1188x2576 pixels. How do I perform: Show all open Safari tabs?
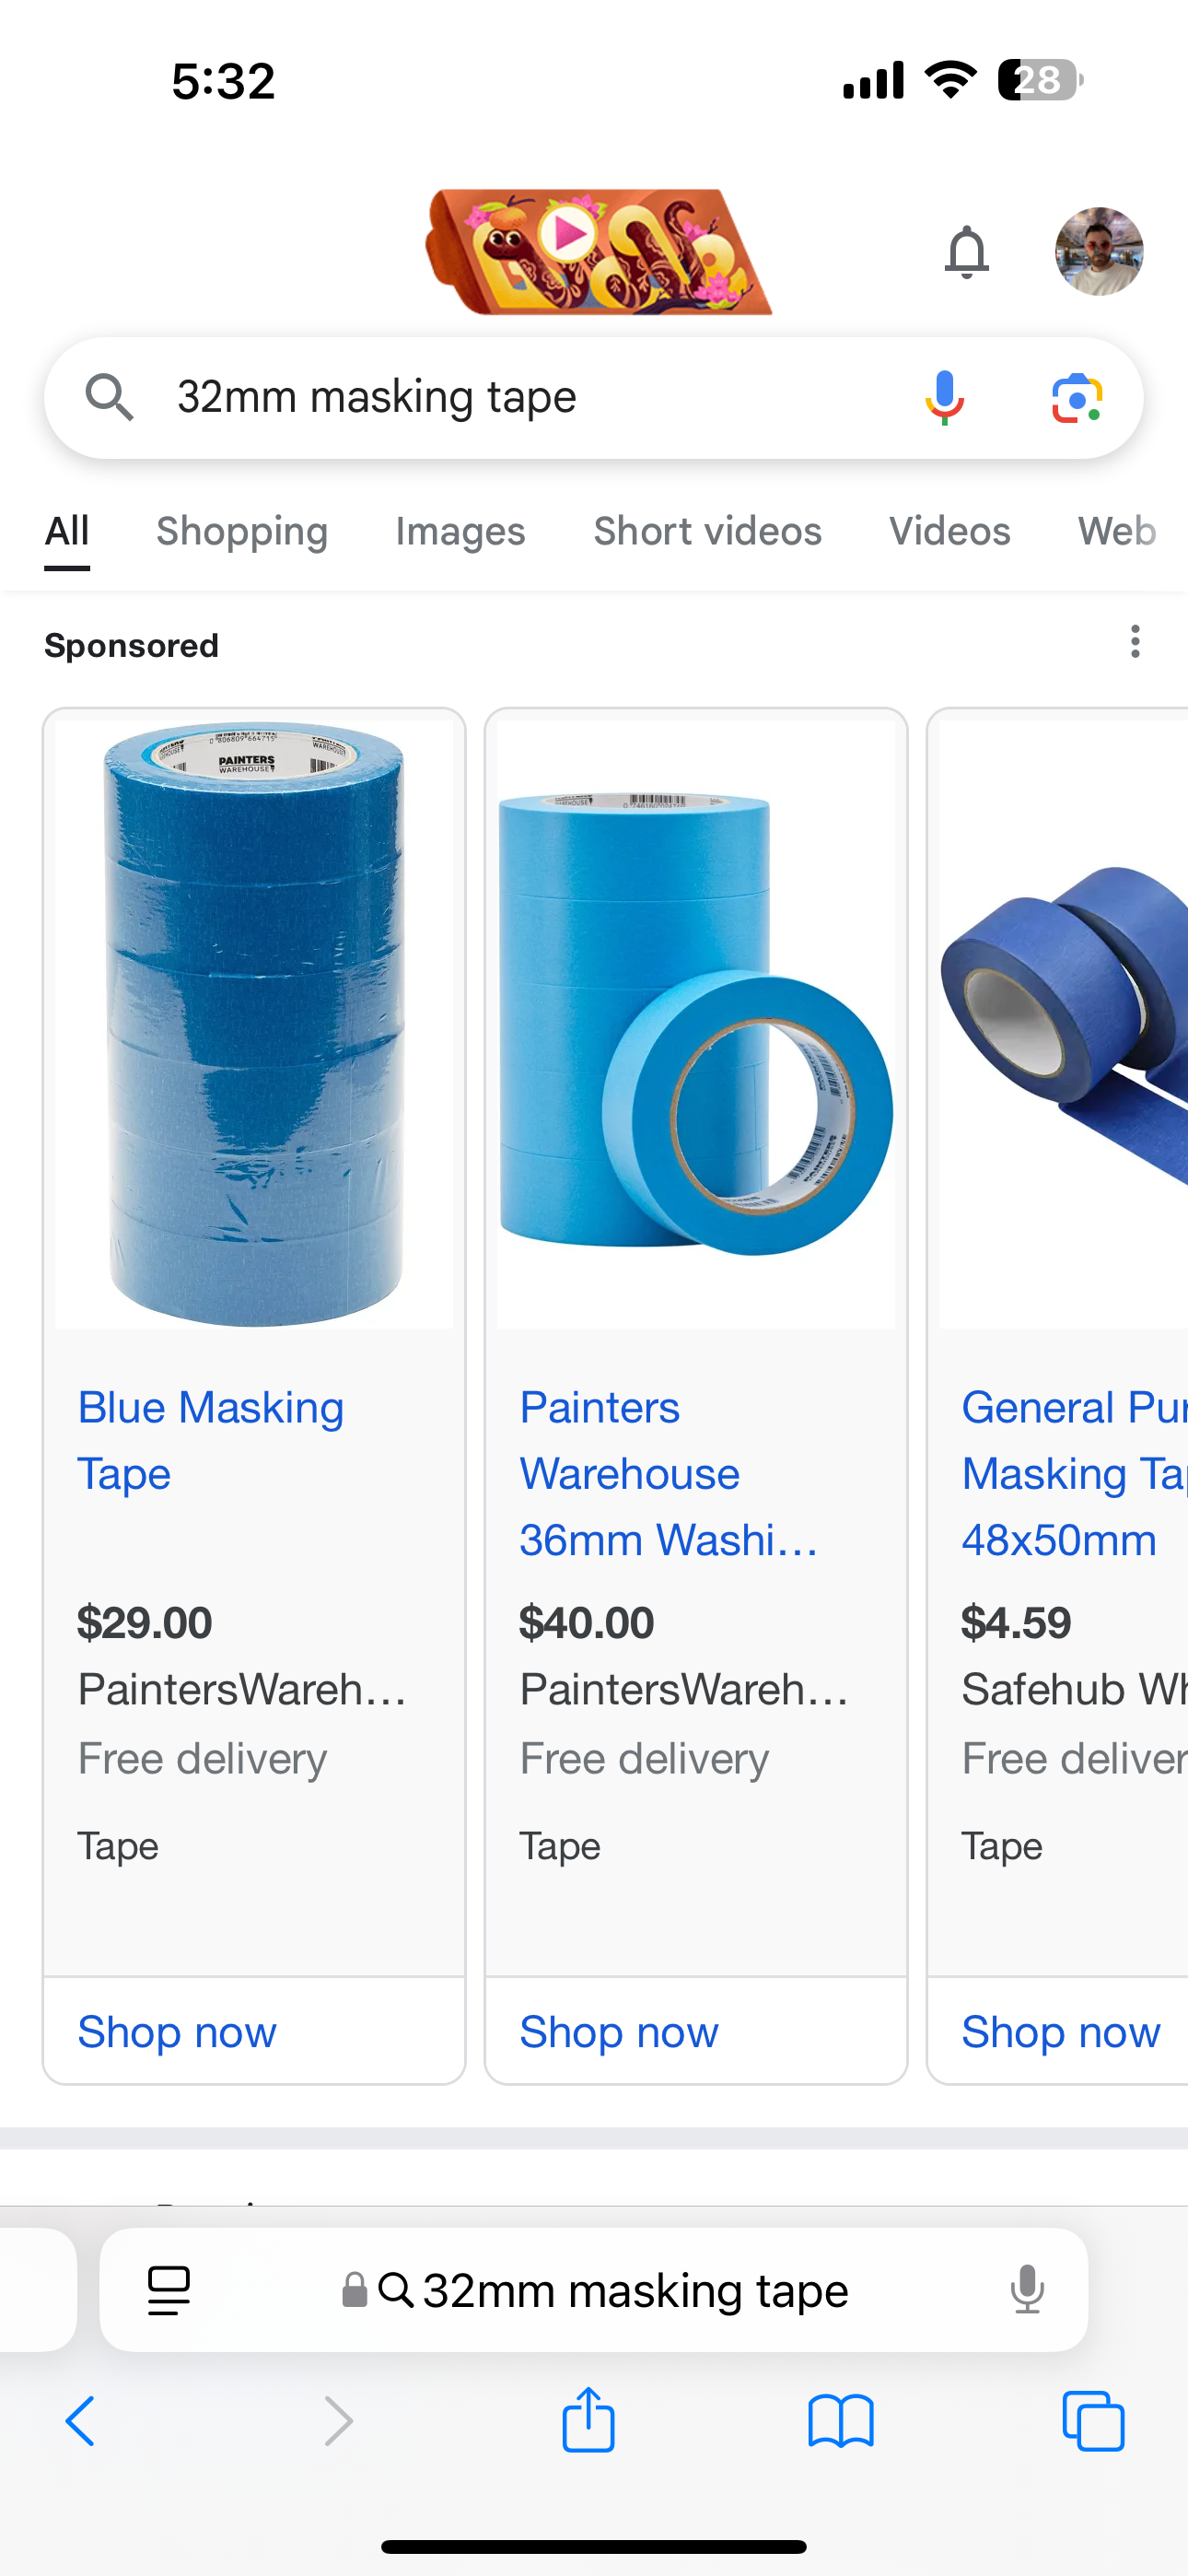pos(1093,2421)
